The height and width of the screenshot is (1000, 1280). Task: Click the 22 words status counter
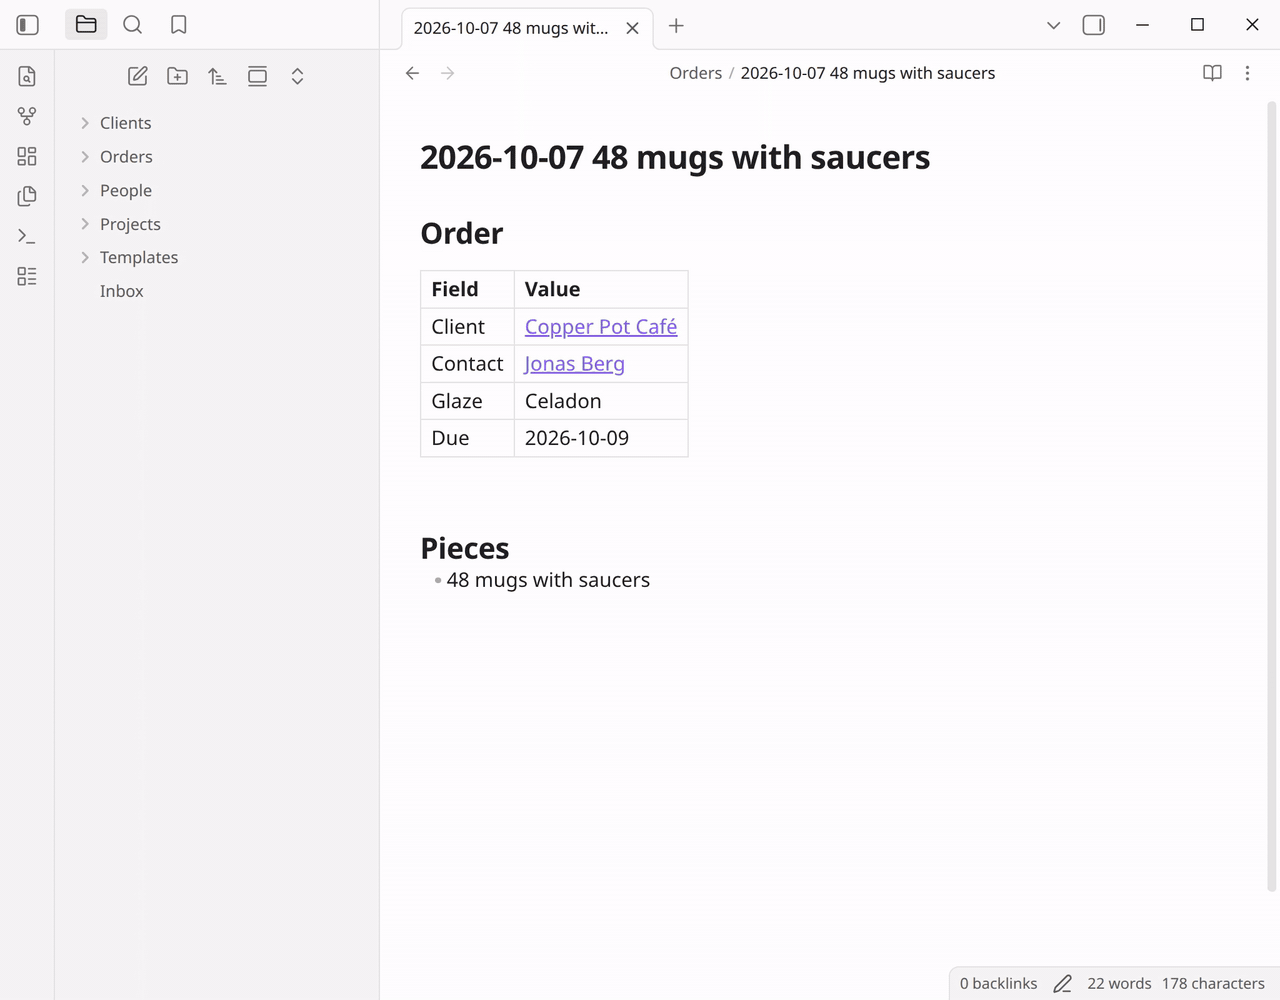(x=1119, y=984)
